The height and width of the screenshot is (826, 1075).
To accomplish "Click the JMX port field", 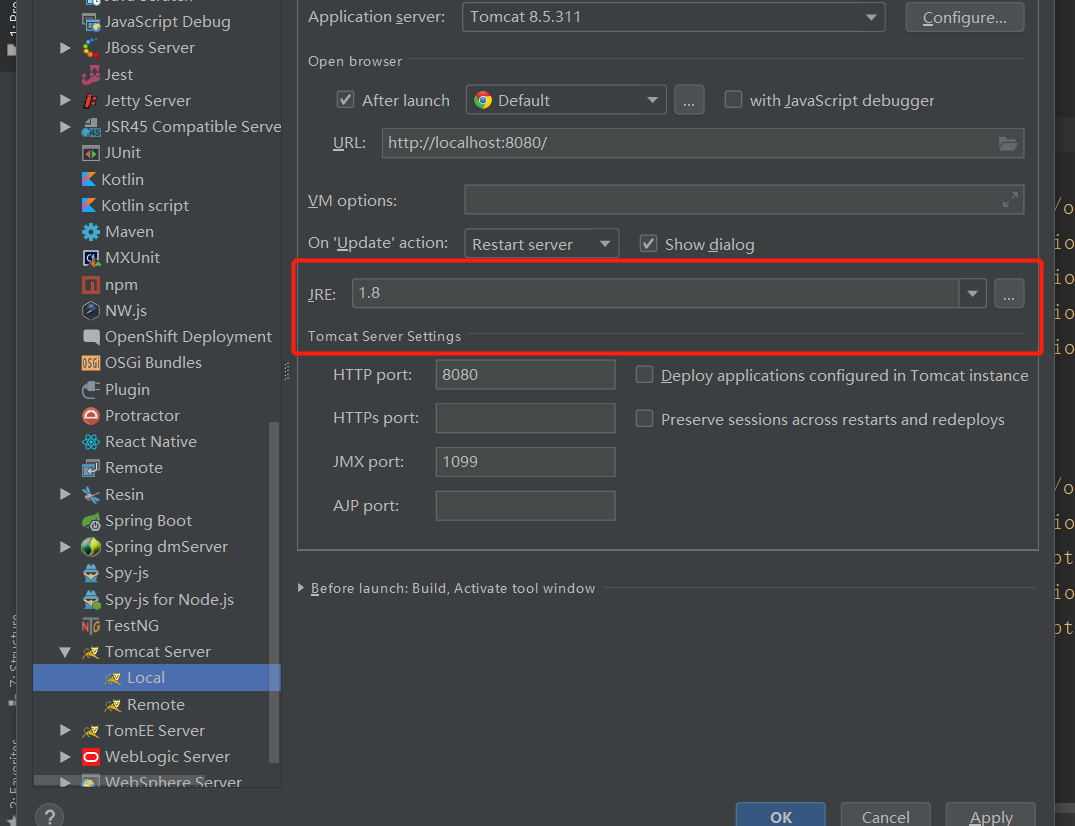I will pos(525,462).
